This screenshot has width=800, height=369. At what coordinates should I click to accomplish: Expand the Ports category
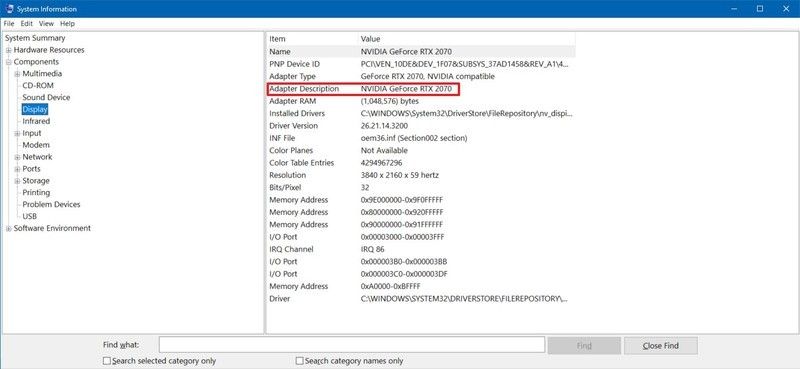[17, 169]
